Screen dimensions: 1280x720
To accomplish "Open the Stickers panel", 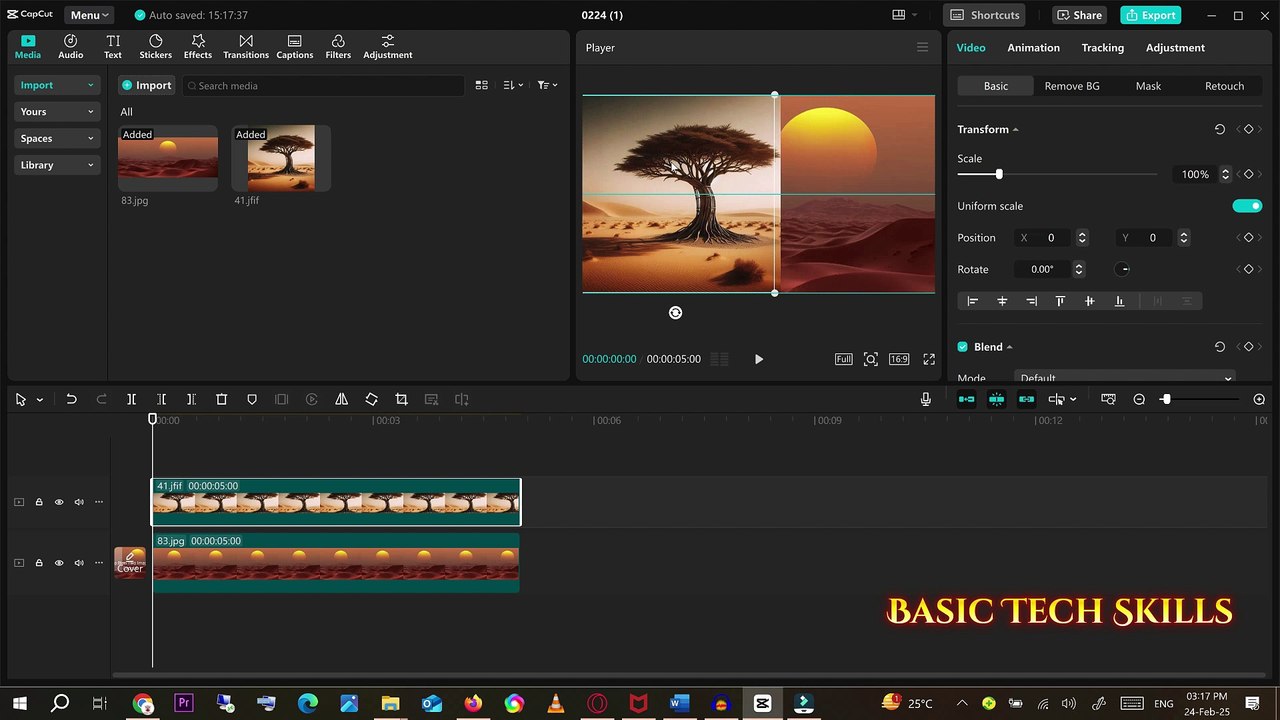I will click(155, 47).
